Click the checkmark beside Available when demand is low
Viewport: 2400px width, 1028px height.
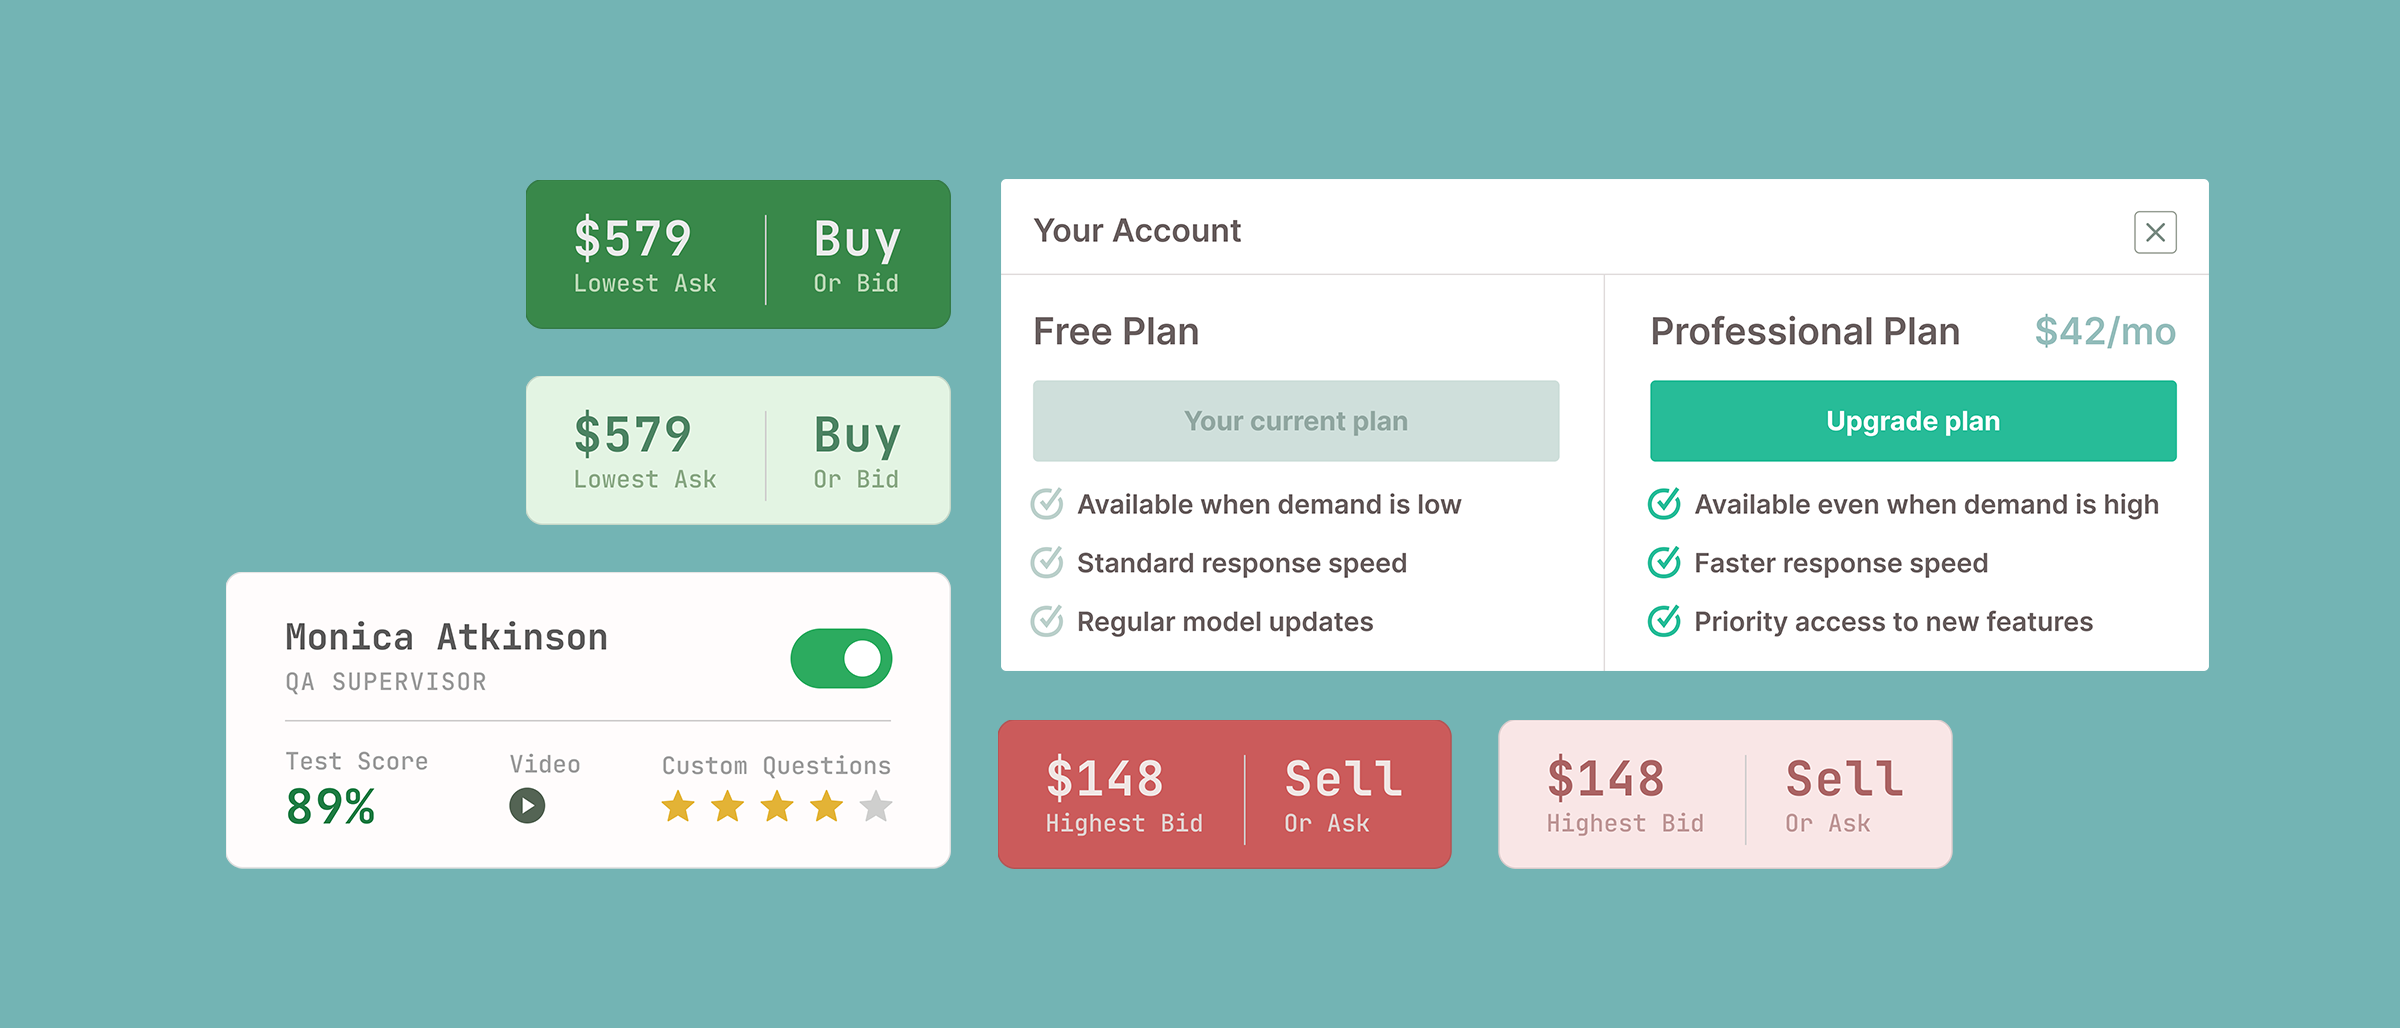click(1046, 504)
